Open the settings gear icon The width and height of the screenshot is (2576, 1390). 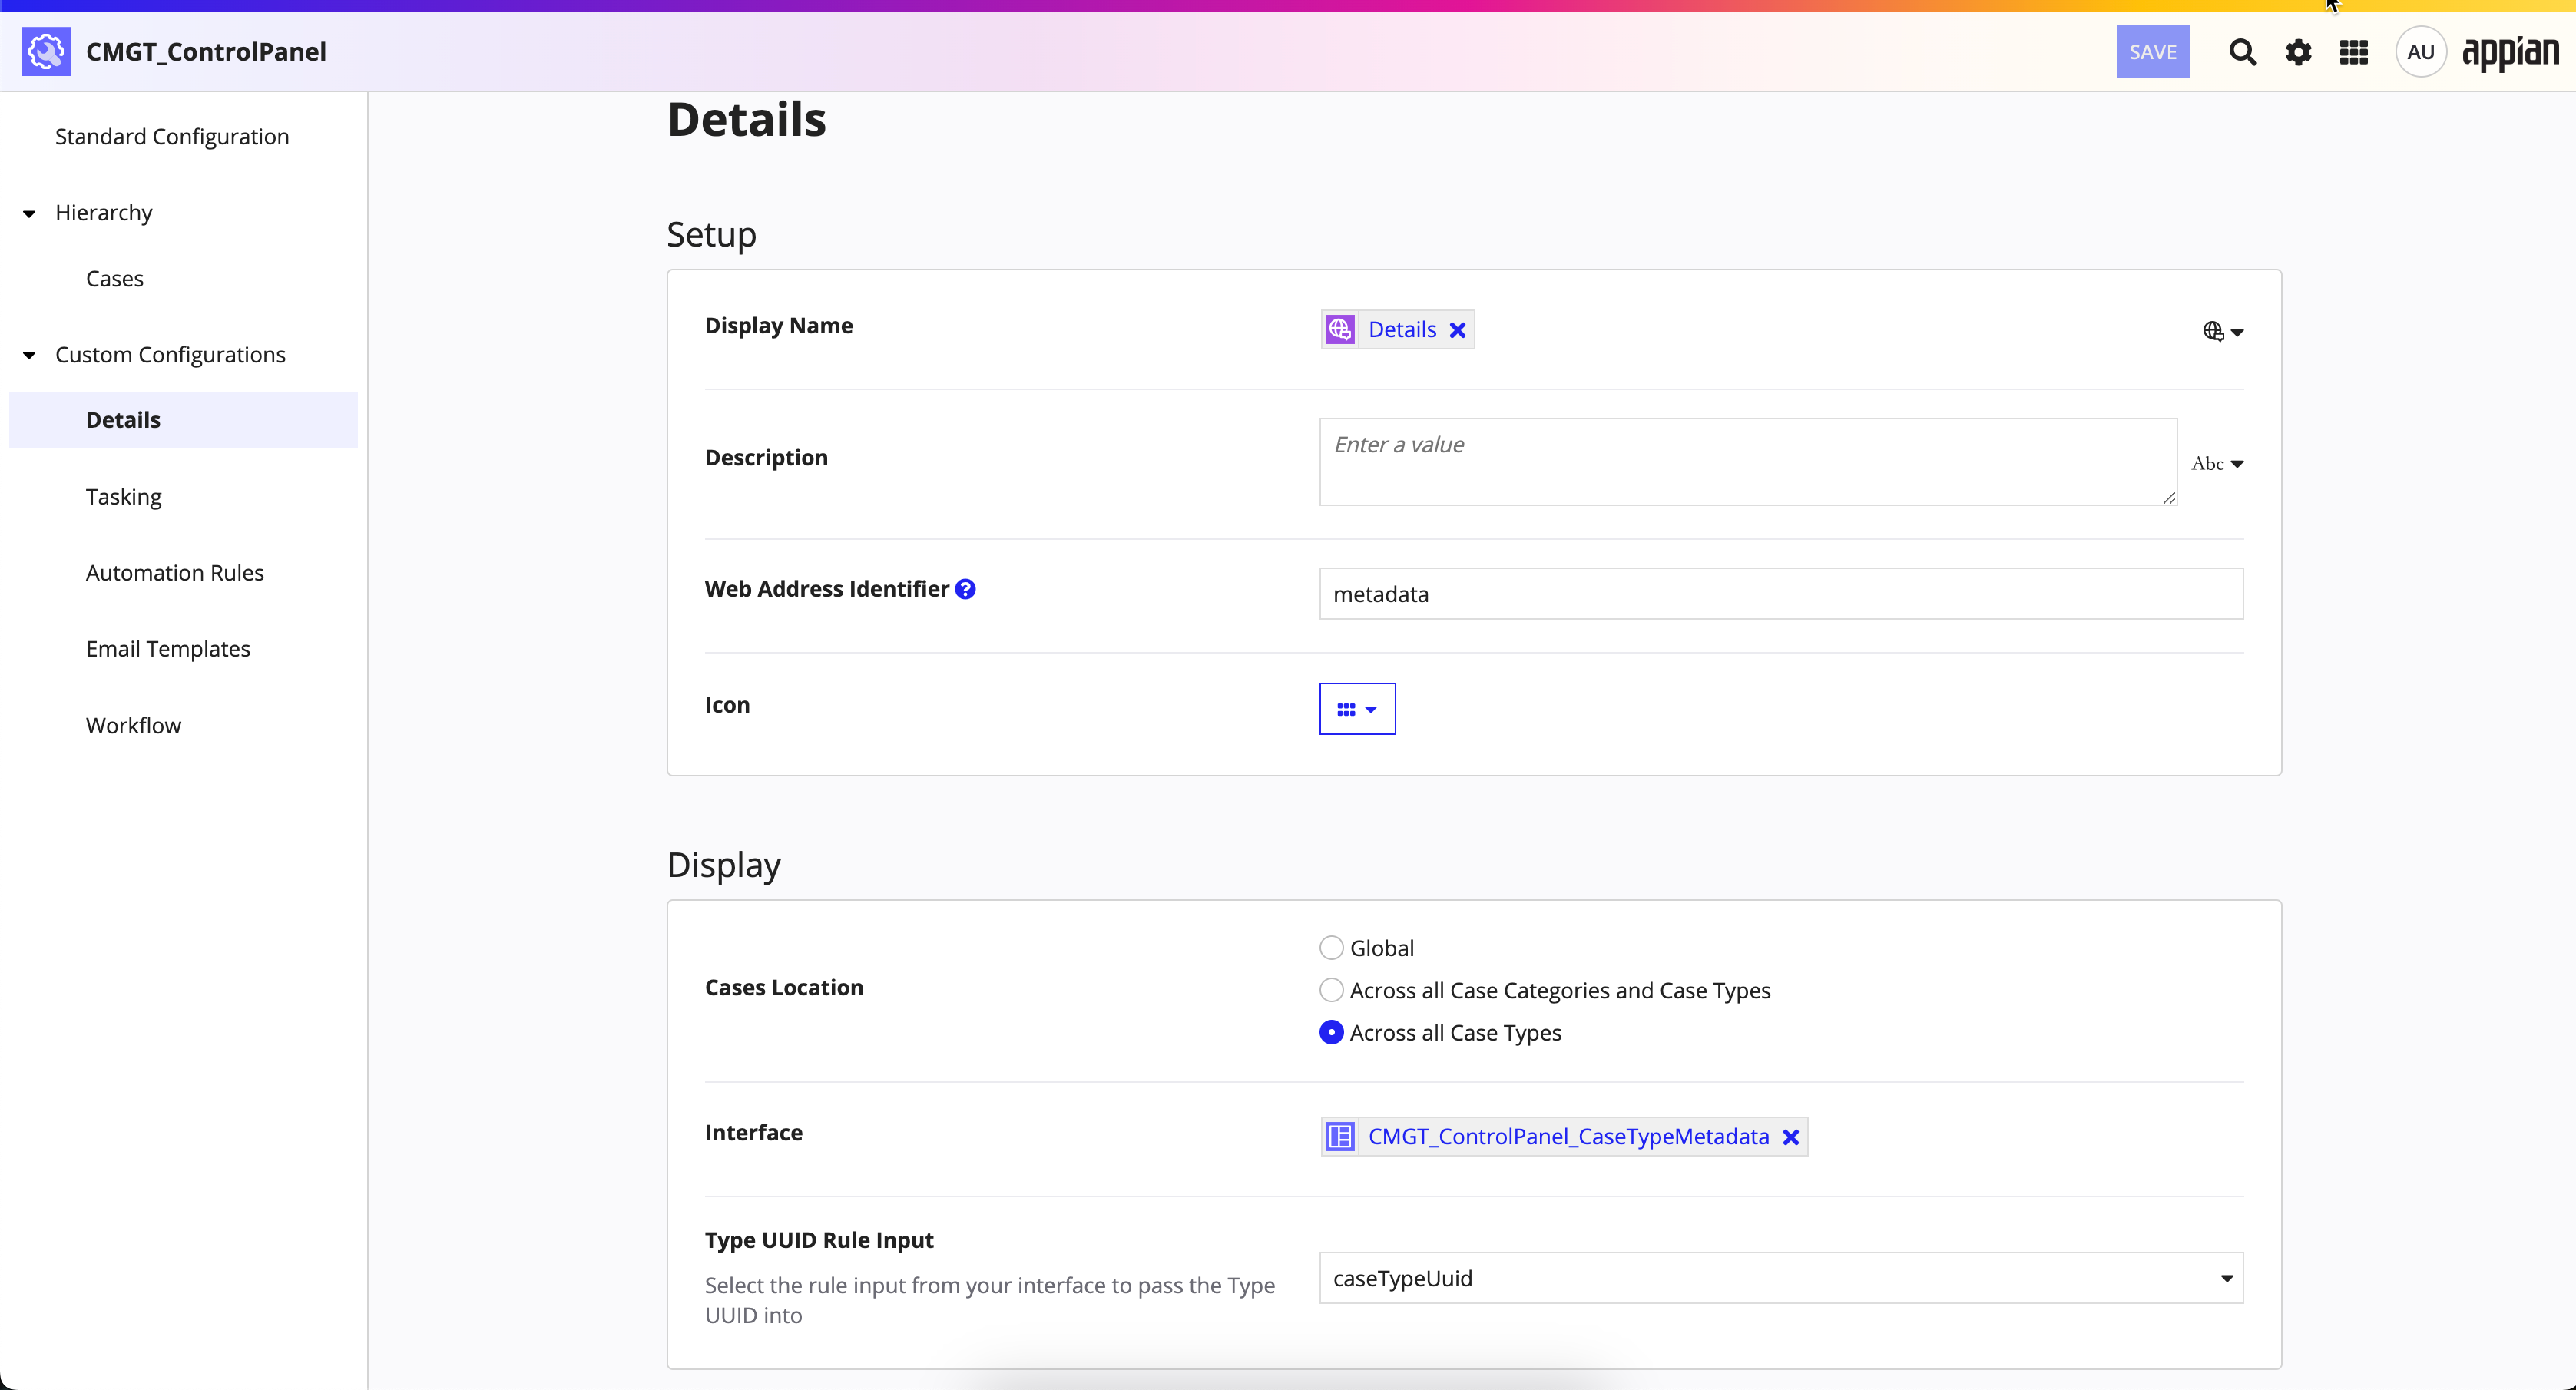click(2298, 52)
